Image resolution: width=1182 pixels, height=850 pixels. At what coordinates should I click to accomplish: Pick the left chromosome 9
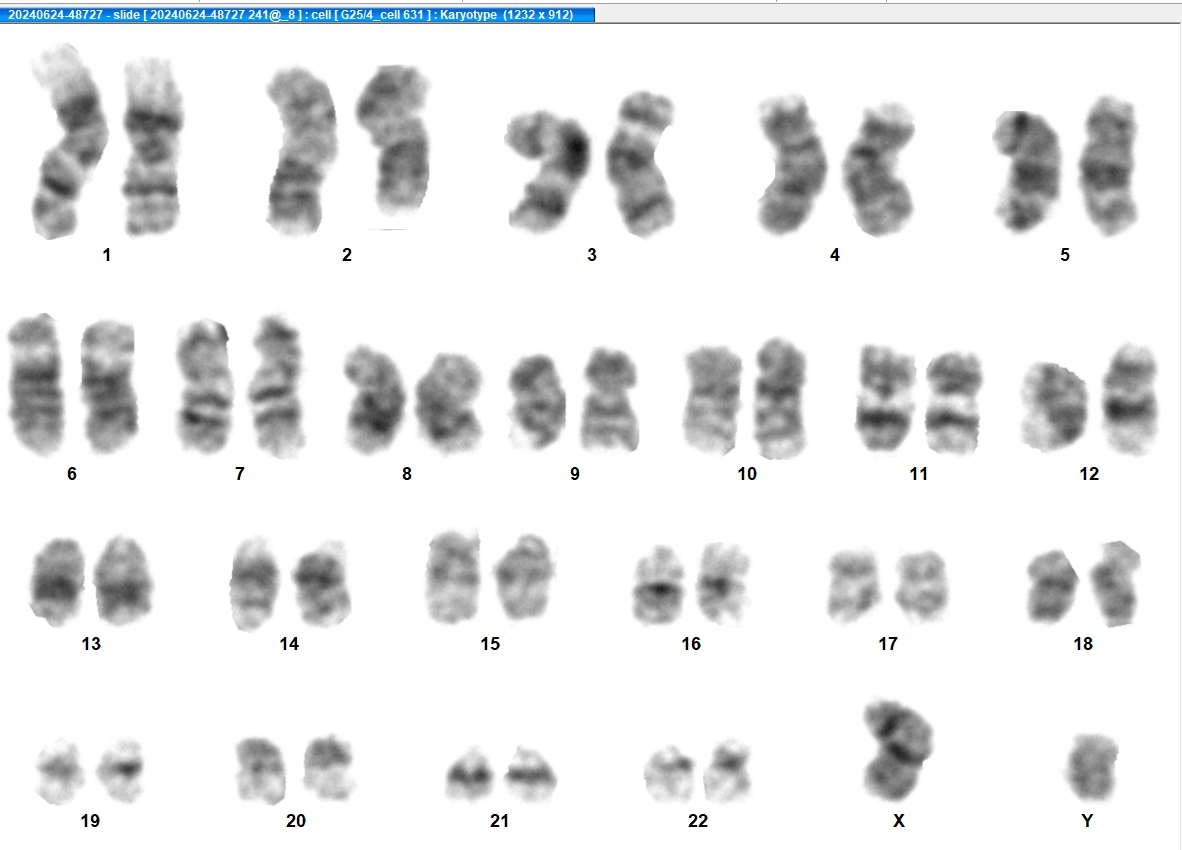pyautogui.click(x=538, y=402)
